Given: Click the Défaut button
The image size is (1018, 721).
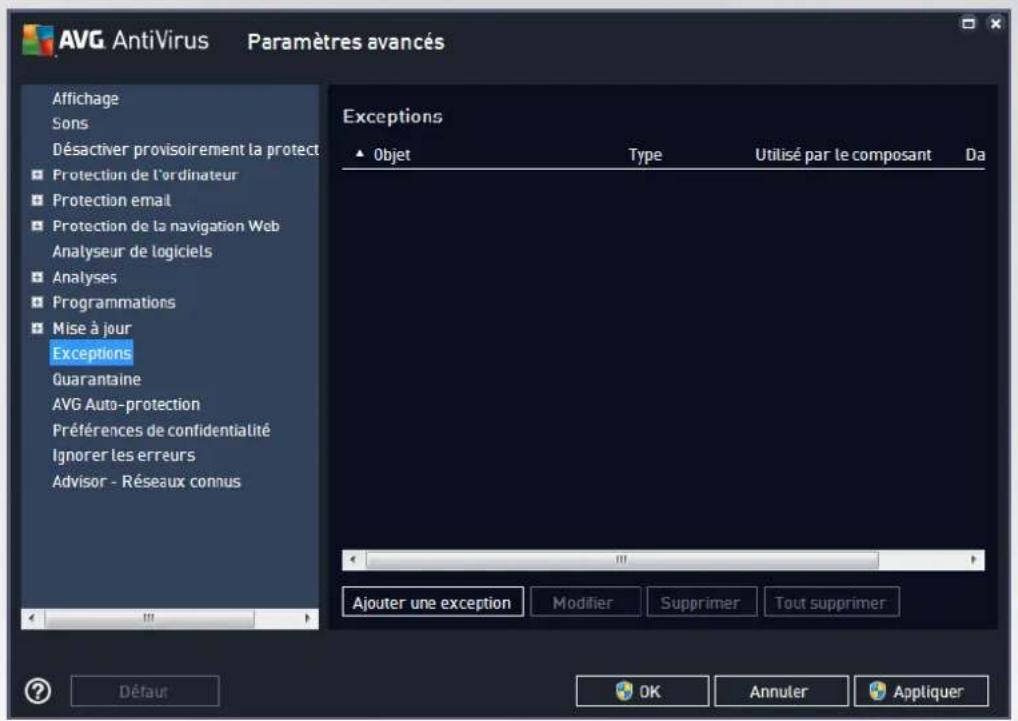Looking at the screenshot, I should coord(145,691).
